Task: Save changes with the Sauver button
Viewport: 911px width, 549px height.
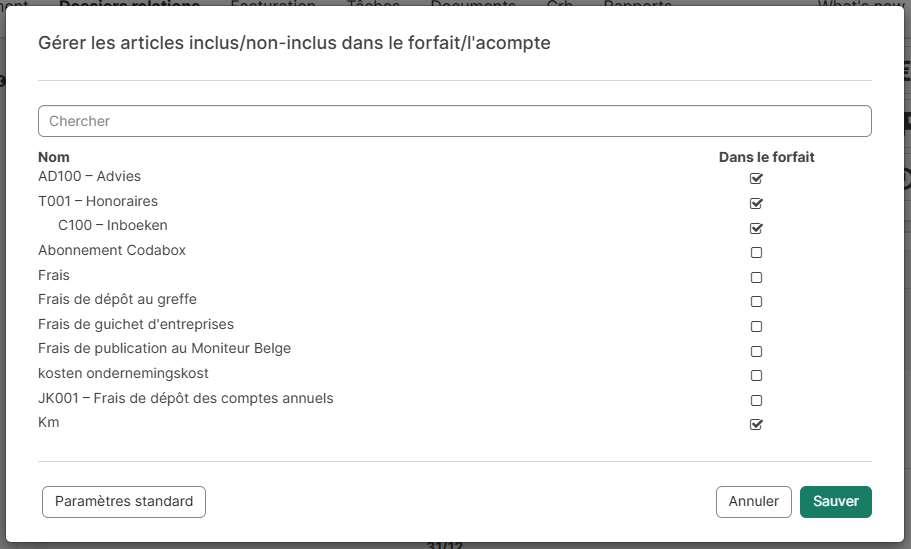Action: pyautogui.click(x=835, y=501)
